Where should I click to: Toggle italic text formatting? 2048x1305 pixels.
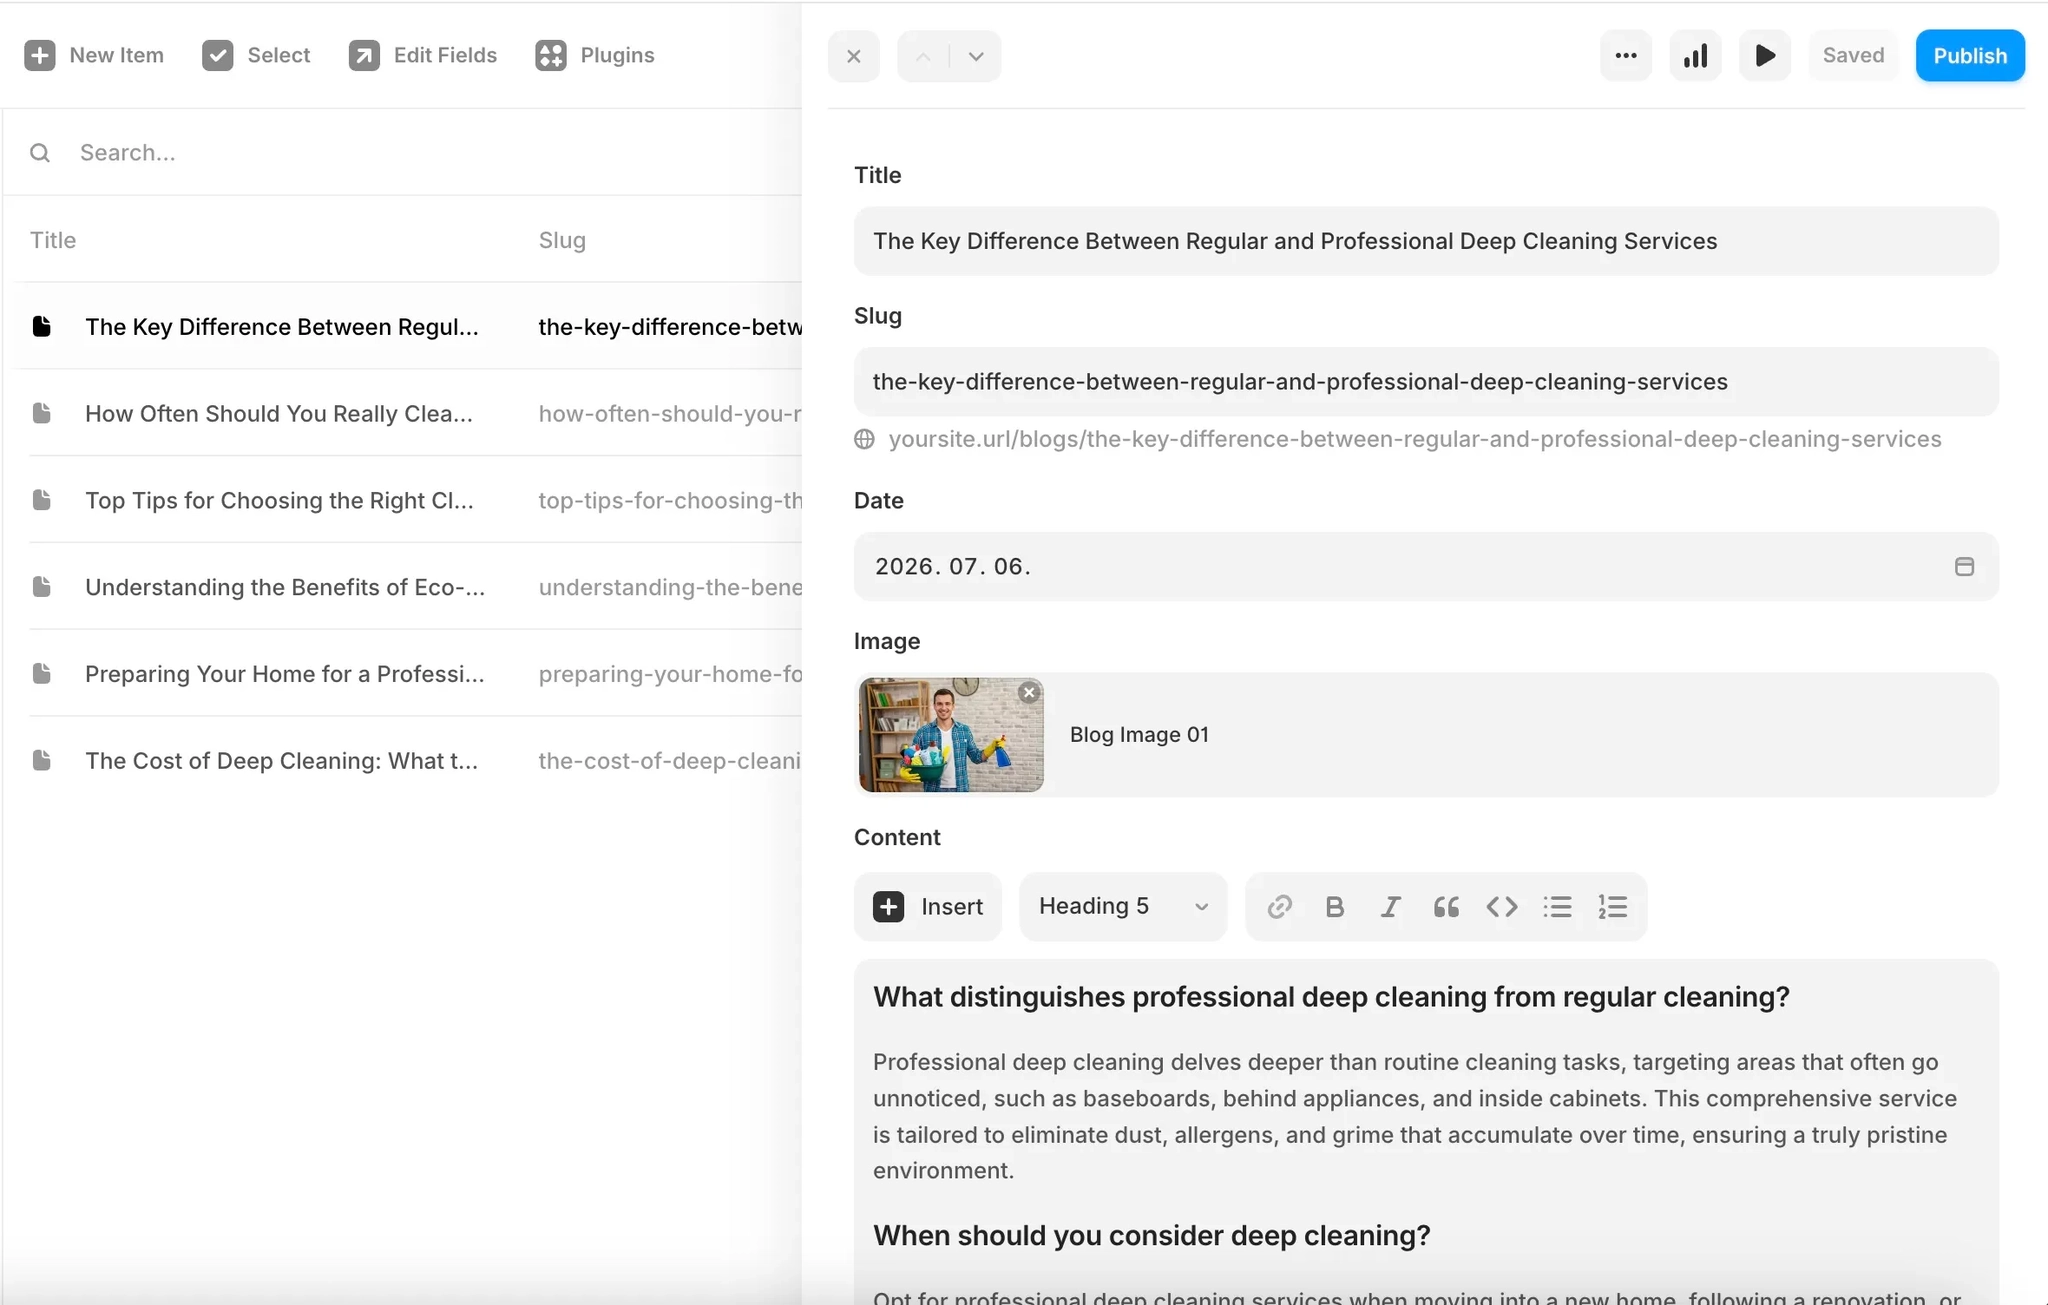(x=1390, y=907)
